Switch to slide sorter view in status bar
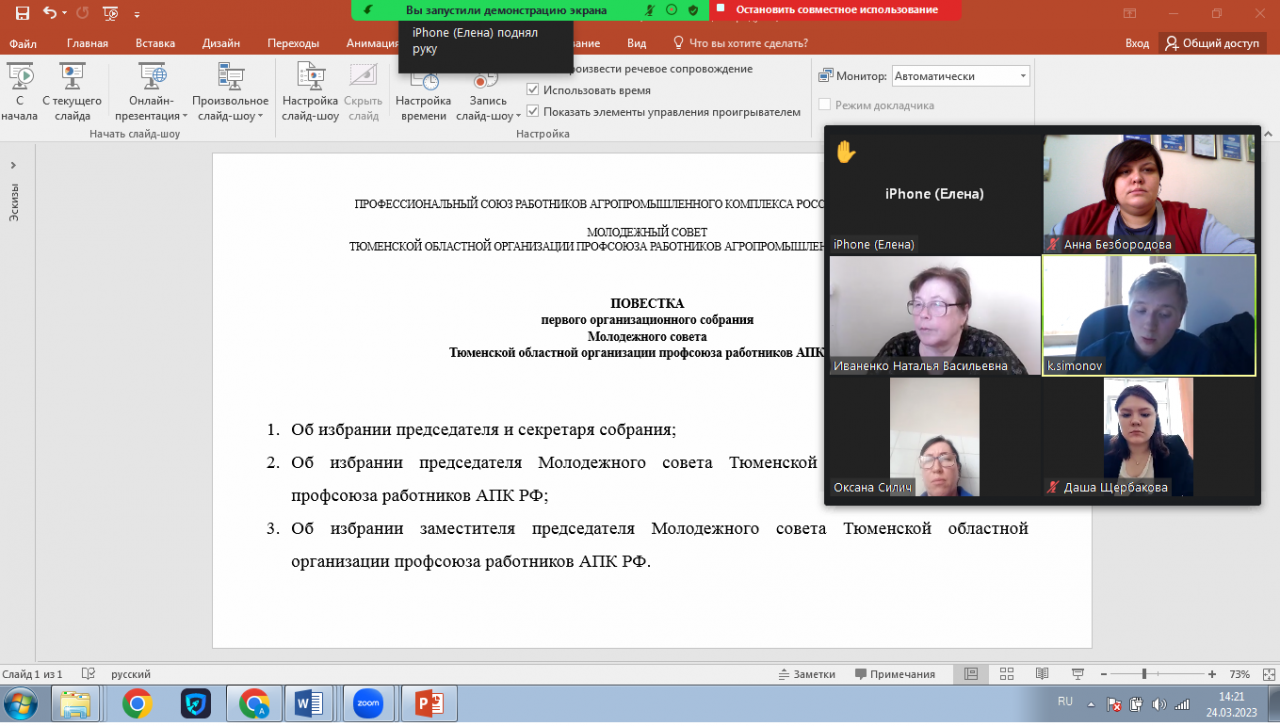Viewport: 1280px width, 726px height. point(1007,674)
